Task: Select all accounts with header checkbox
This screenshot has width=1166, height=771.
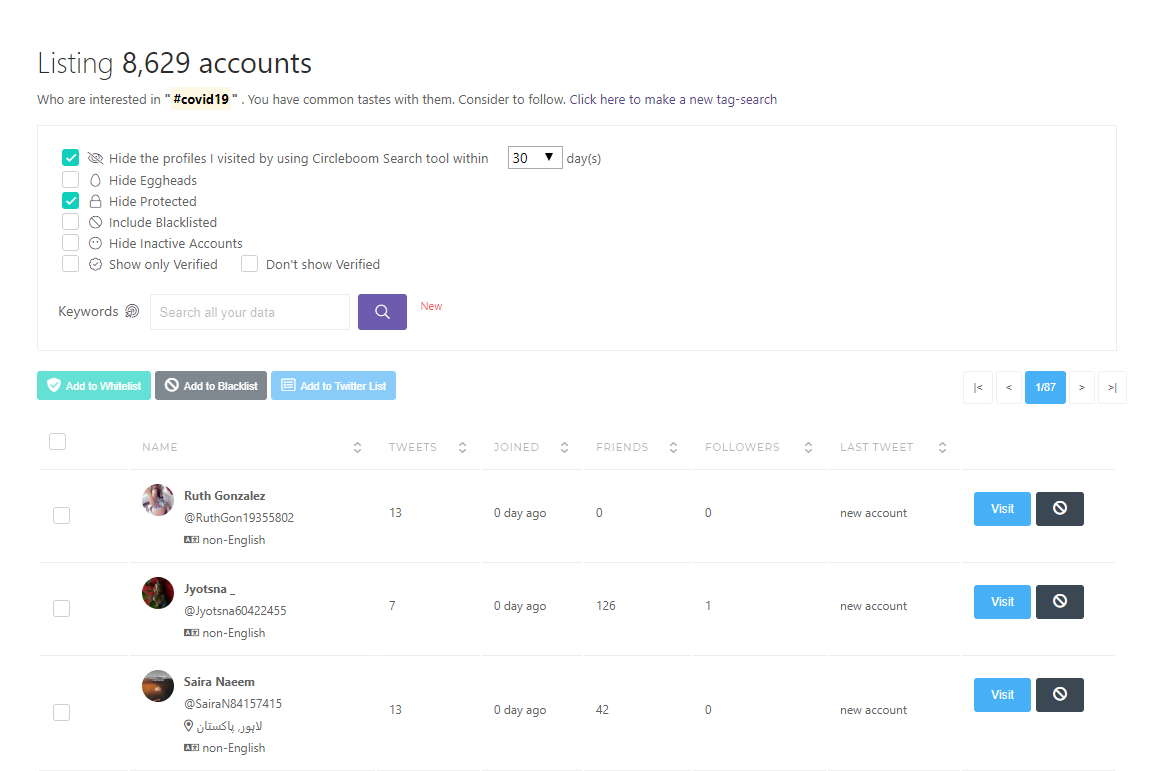Action: (58, 441)
